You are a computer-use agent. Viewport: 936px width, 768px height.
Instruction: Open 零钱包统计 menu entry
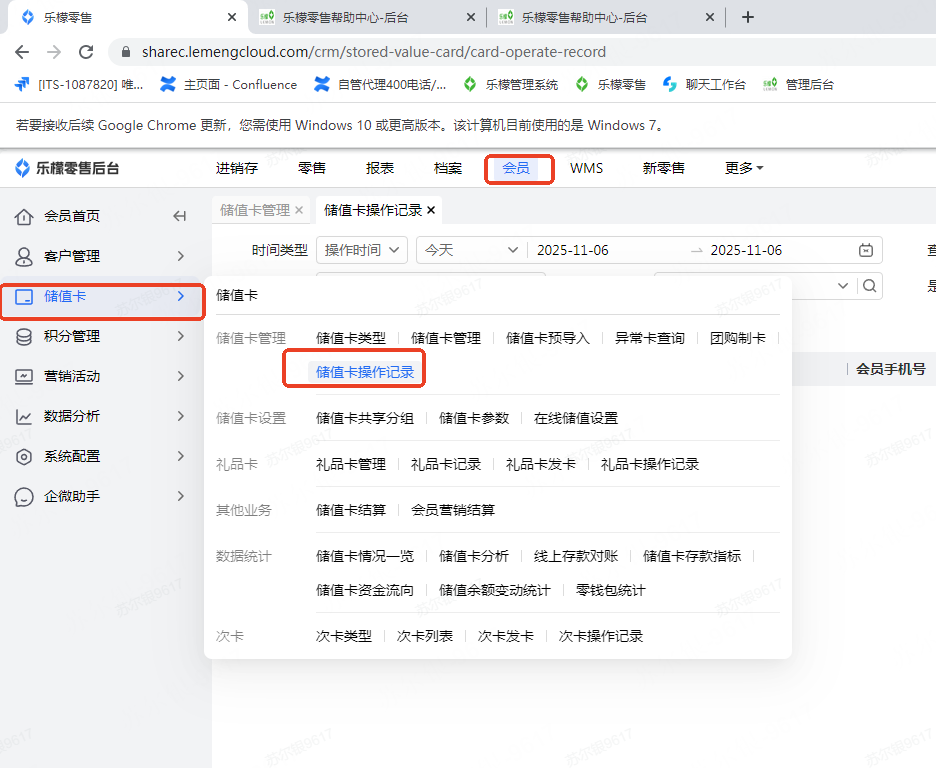pos(611,590)
